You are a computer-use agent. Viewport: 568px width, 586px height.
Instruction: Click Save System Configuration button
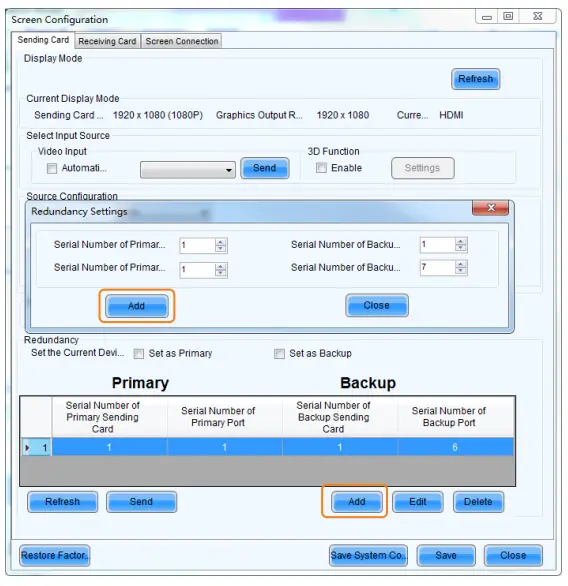tap(368, 555)
